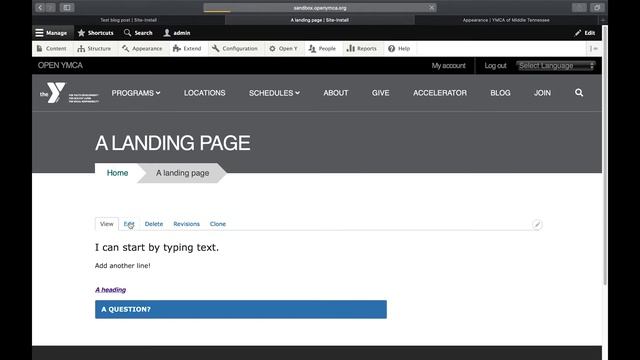Click 'A LANDING PAGE' title heading
Image resolution: width=640 pixels, height=360 pixels.
(x=173, y=143)
